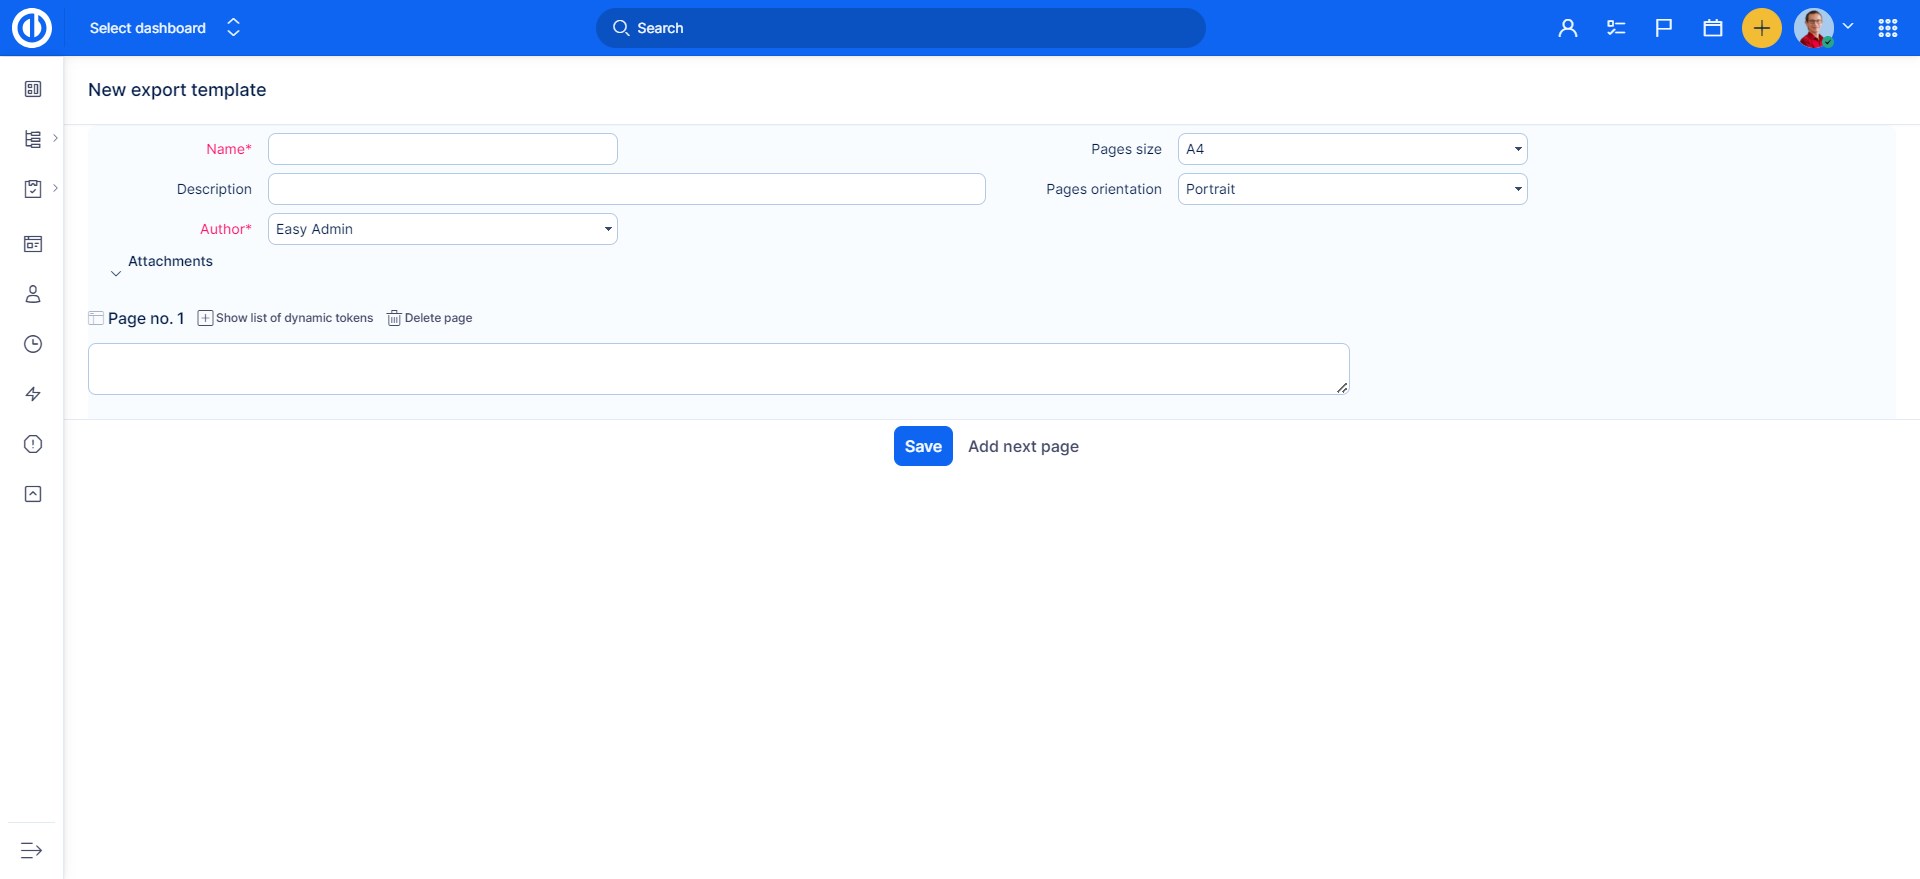Click the Name input field
Viewport: 1920px width, 879px height.
pyautogui.click(x=442, y=149)
